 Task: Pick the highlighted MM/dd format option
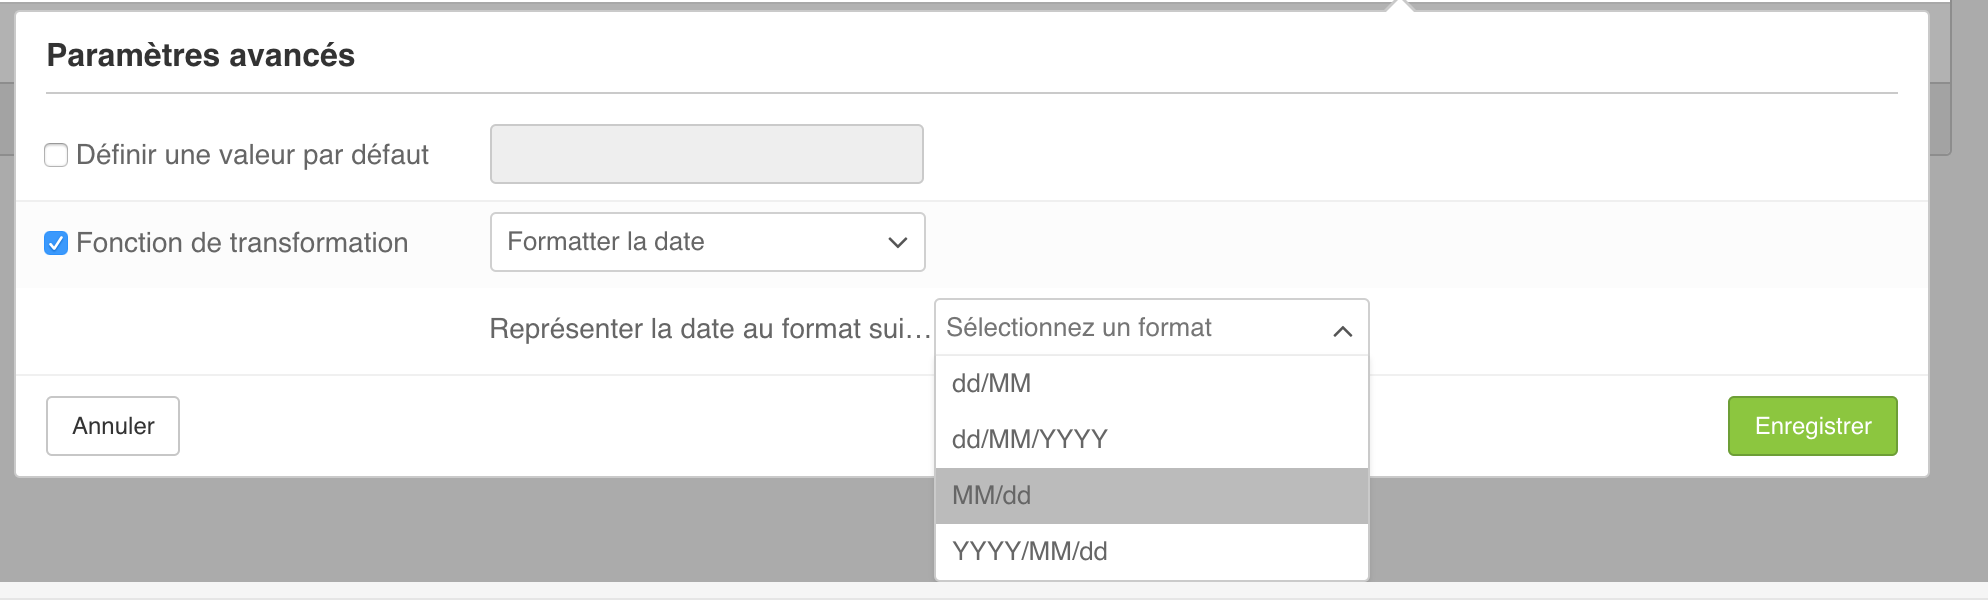1150,496
